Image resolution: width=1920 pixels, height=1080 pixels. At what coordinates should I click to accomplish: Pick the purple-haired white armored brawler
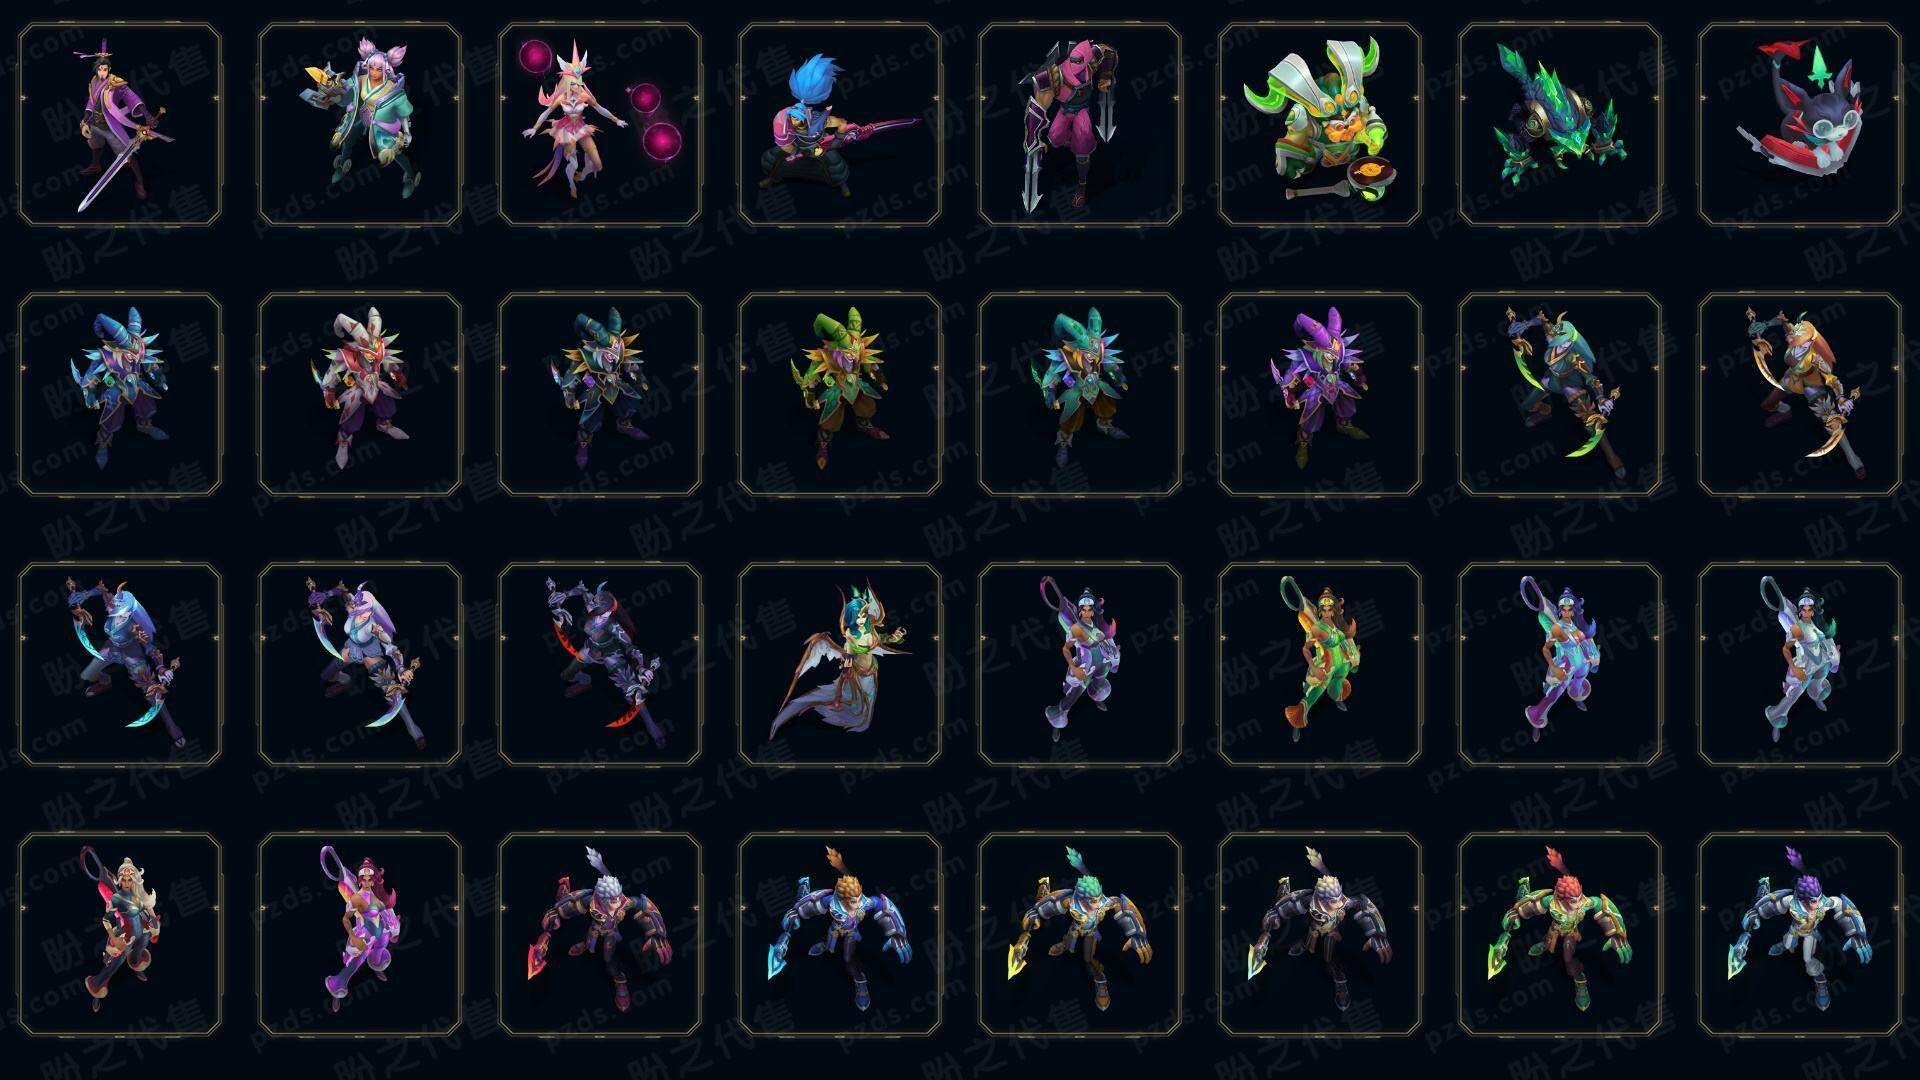(x=1800, y=934)
